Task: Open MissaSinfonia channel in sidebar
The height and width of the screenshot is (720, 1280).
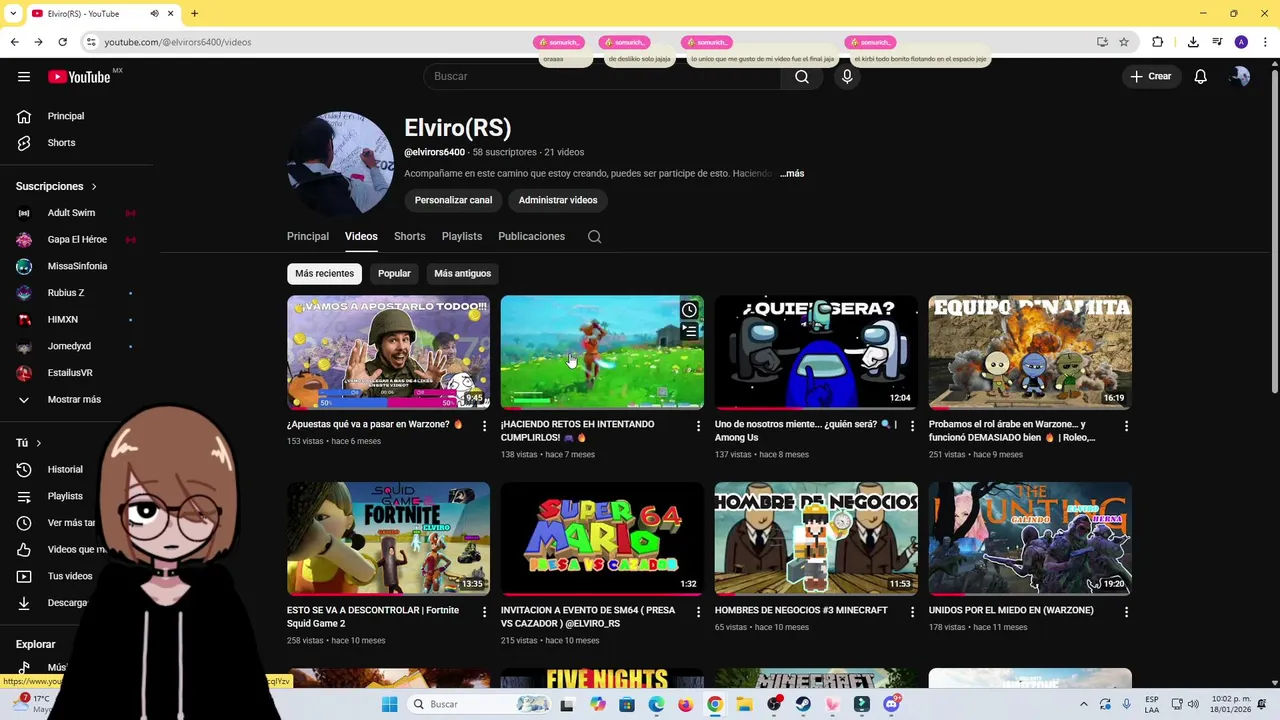Action: [x=77, y=266]
